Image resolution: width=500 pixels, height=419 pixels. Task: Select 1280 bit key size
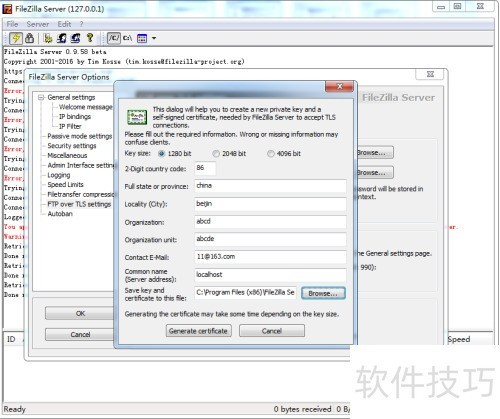162,154
